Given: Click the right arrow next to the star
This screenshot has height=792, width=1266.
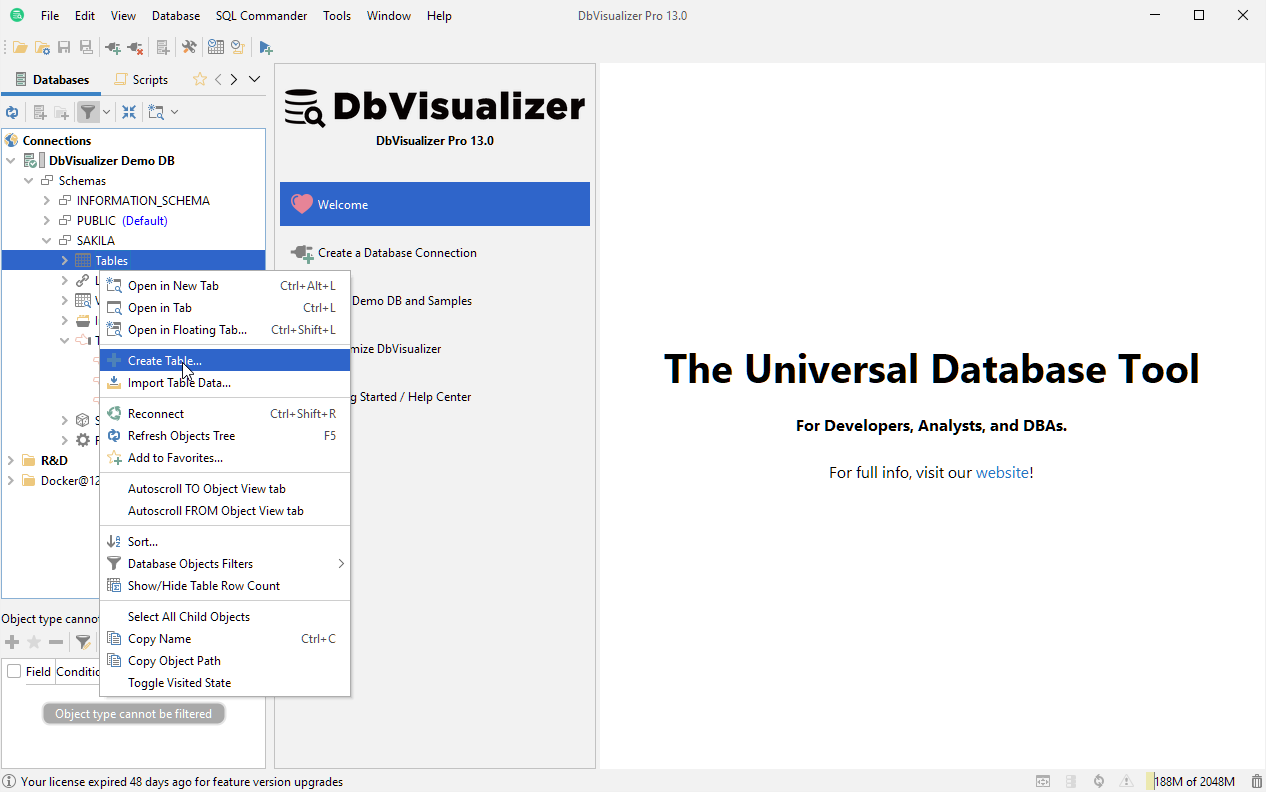Looking at the screenshot, I should click(x=234, y=79).
